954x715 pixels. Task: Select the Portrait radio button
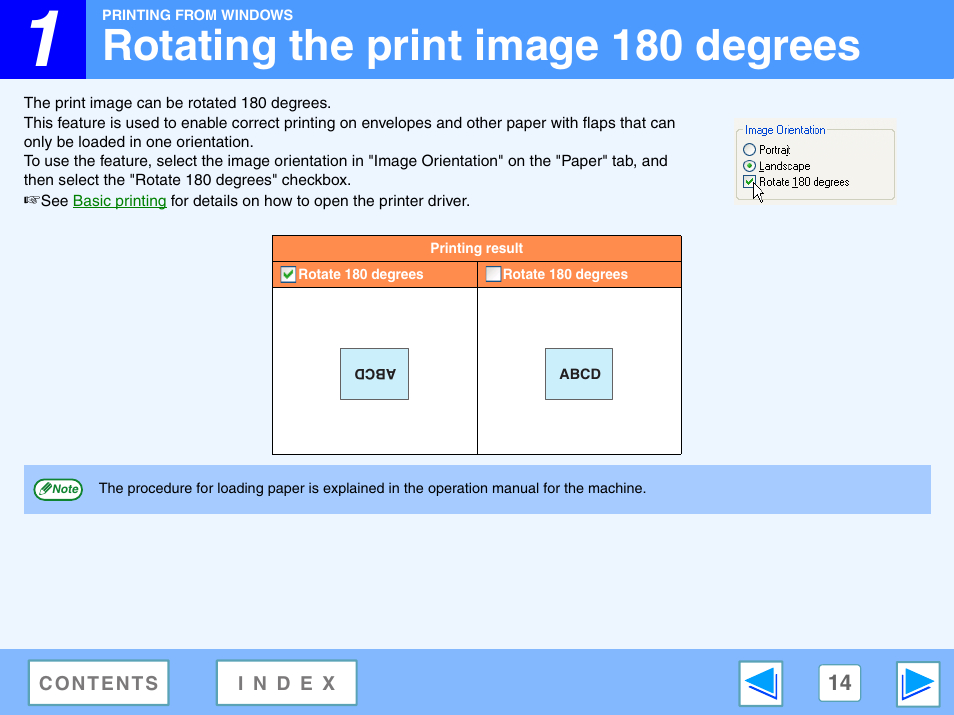(750, 150)
